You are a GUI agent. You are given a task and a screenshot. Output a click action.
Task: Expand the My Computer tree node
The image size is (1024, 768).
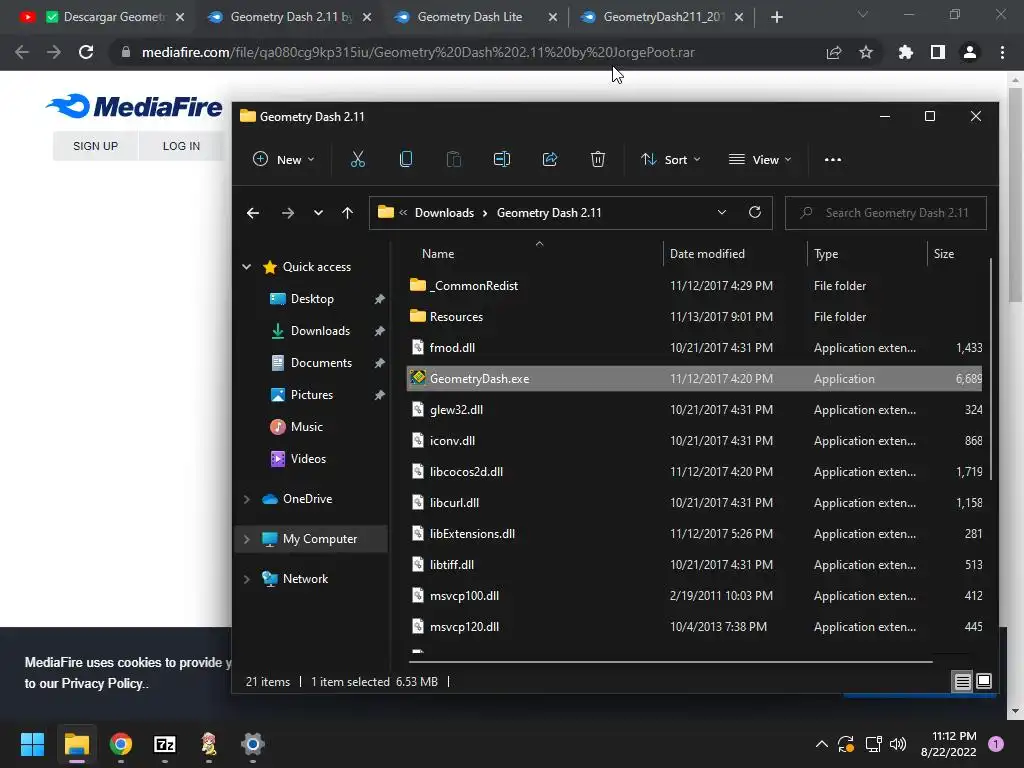(246, 539)
